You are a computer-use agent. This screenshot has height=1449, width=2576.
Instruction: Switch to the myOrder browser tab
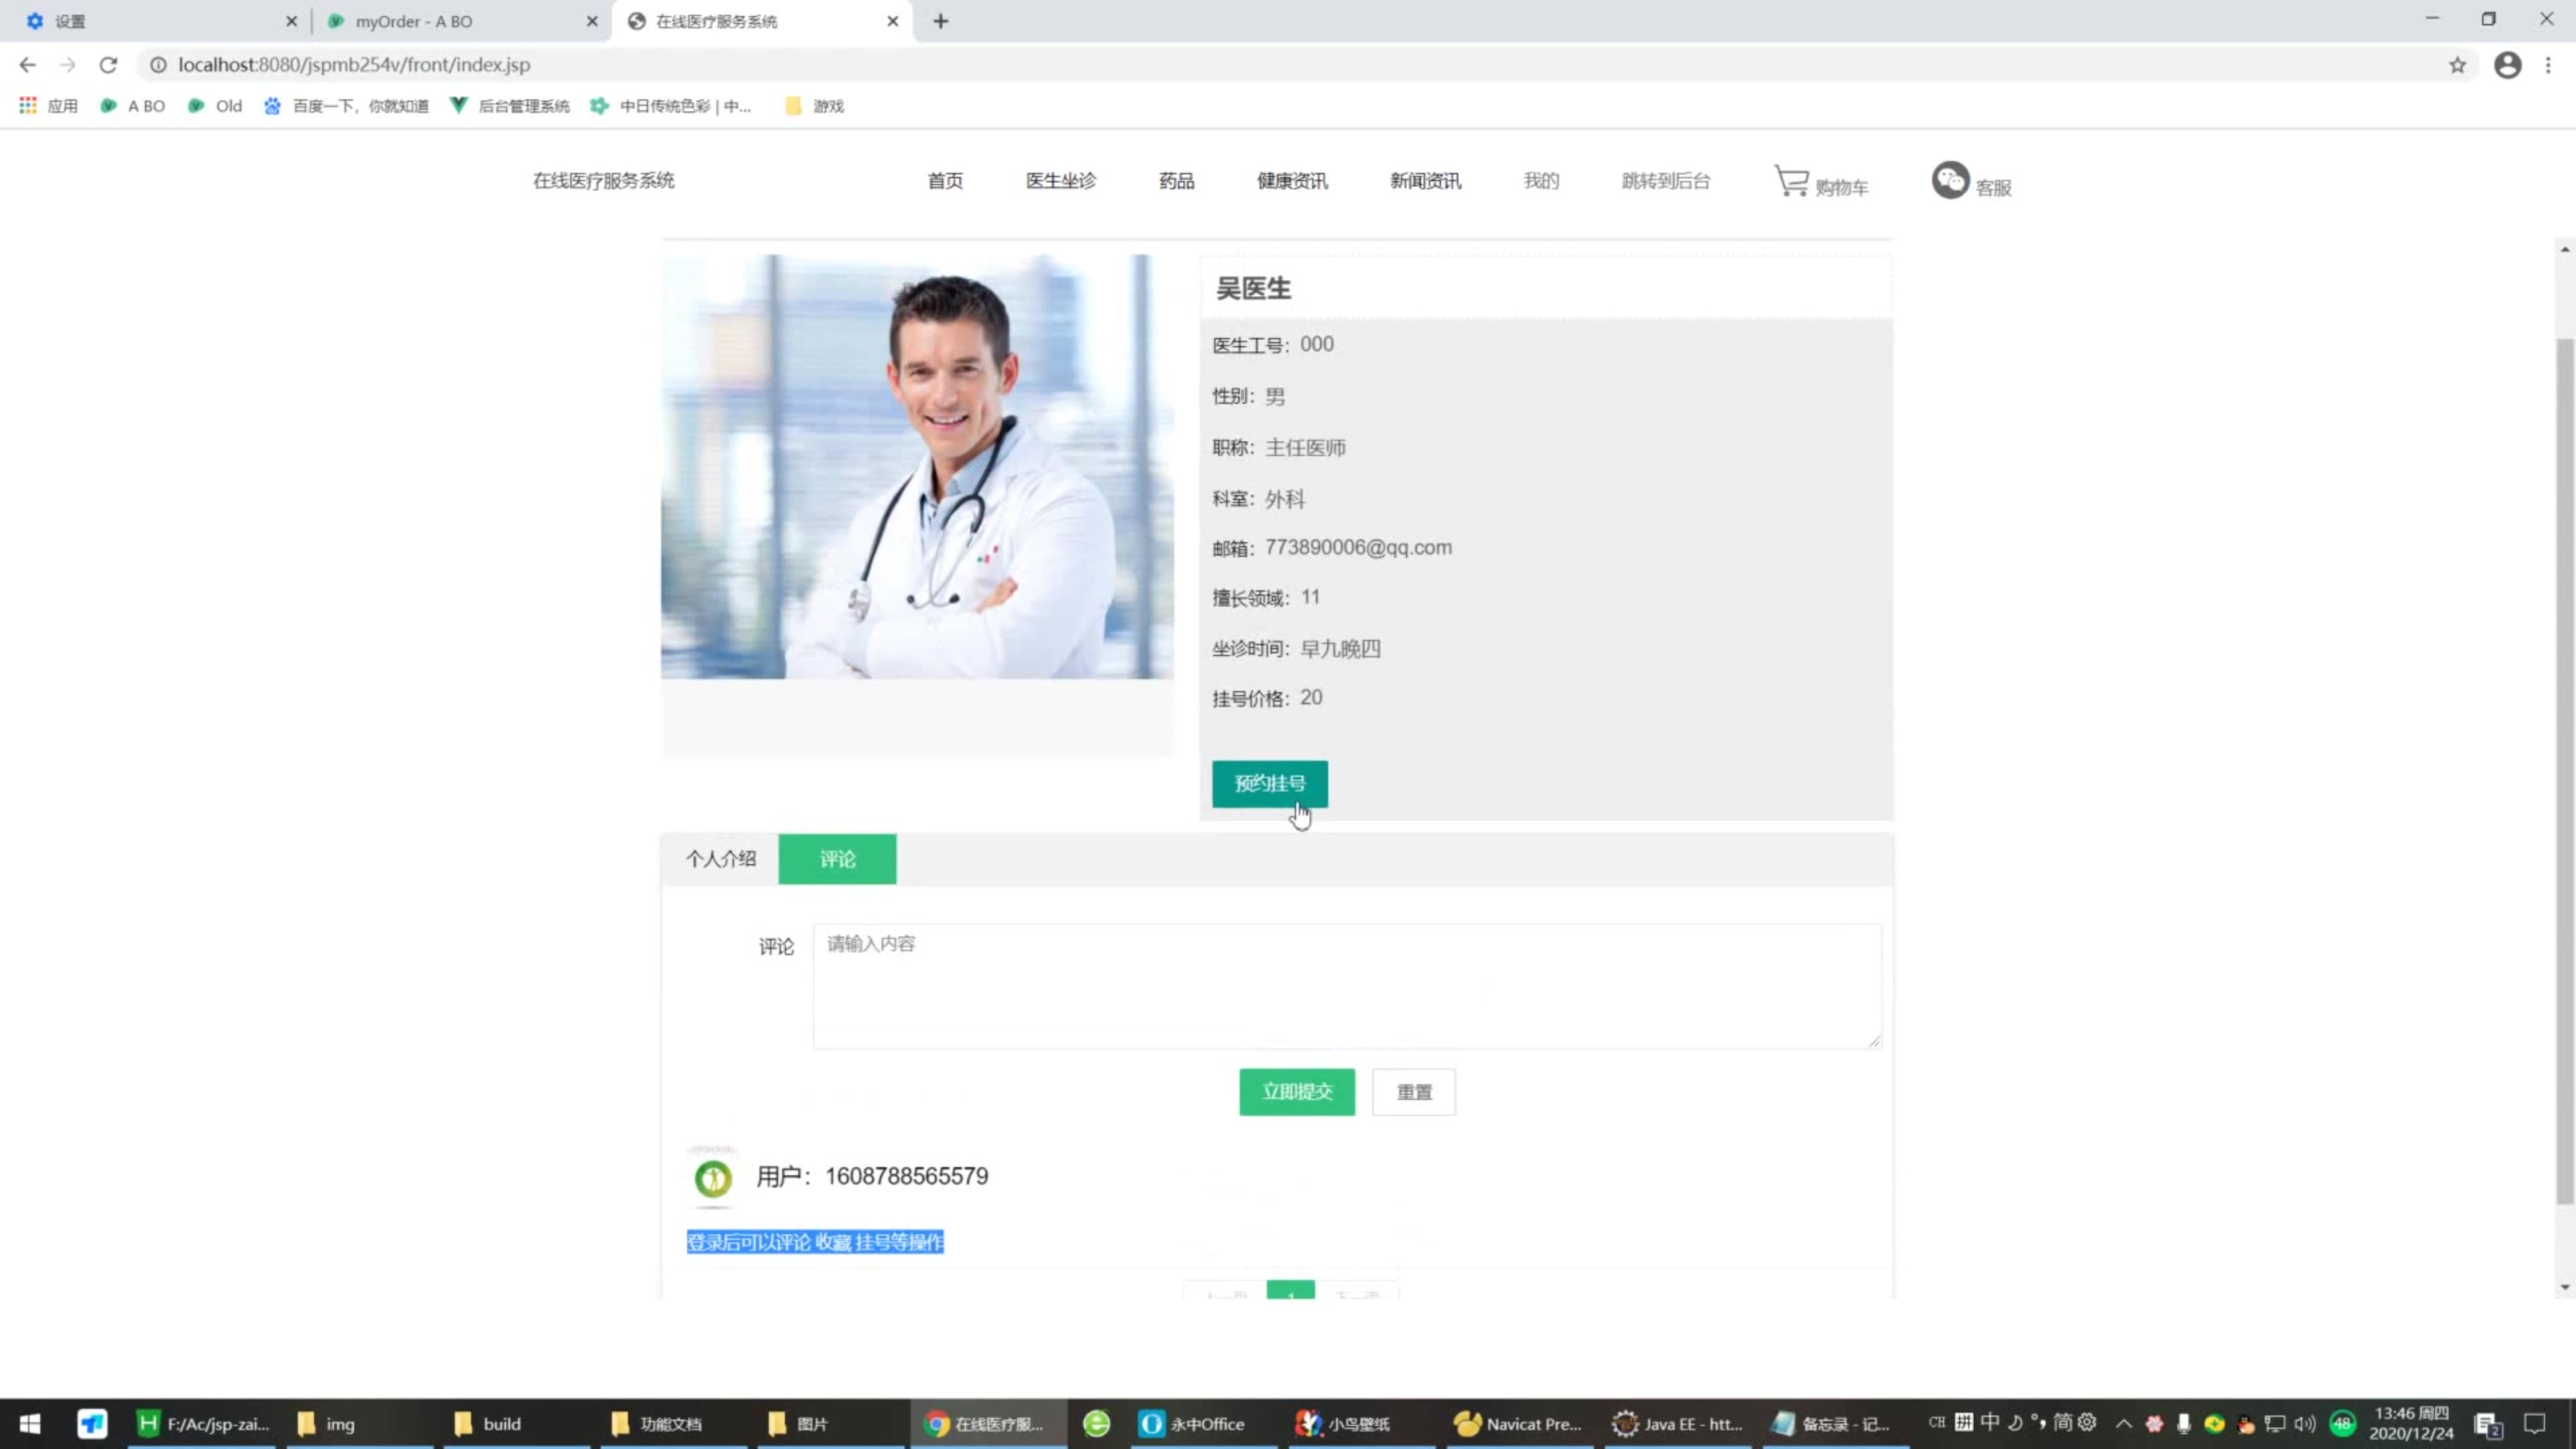click(x=413, y=21)
